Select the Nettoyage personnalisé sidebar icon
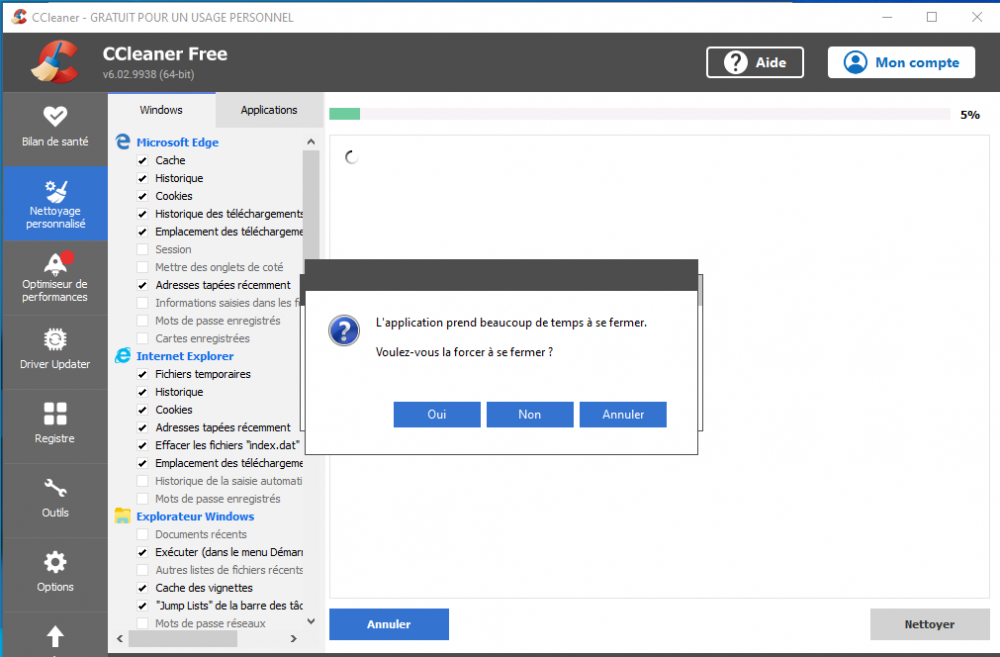 click(55, 191)
